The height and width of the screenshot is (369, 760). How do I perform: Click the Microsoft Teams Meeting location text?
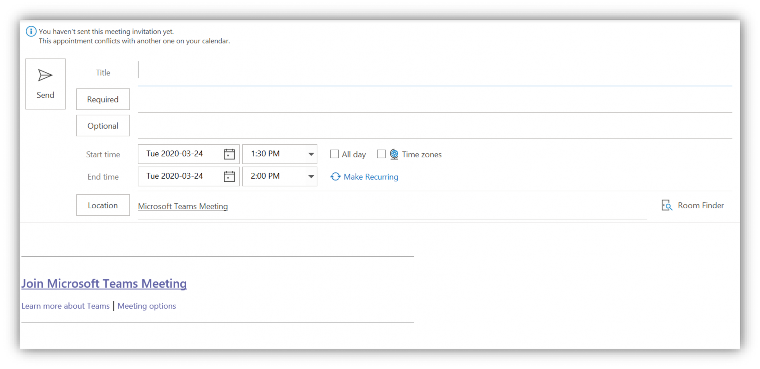coord(183,207)
